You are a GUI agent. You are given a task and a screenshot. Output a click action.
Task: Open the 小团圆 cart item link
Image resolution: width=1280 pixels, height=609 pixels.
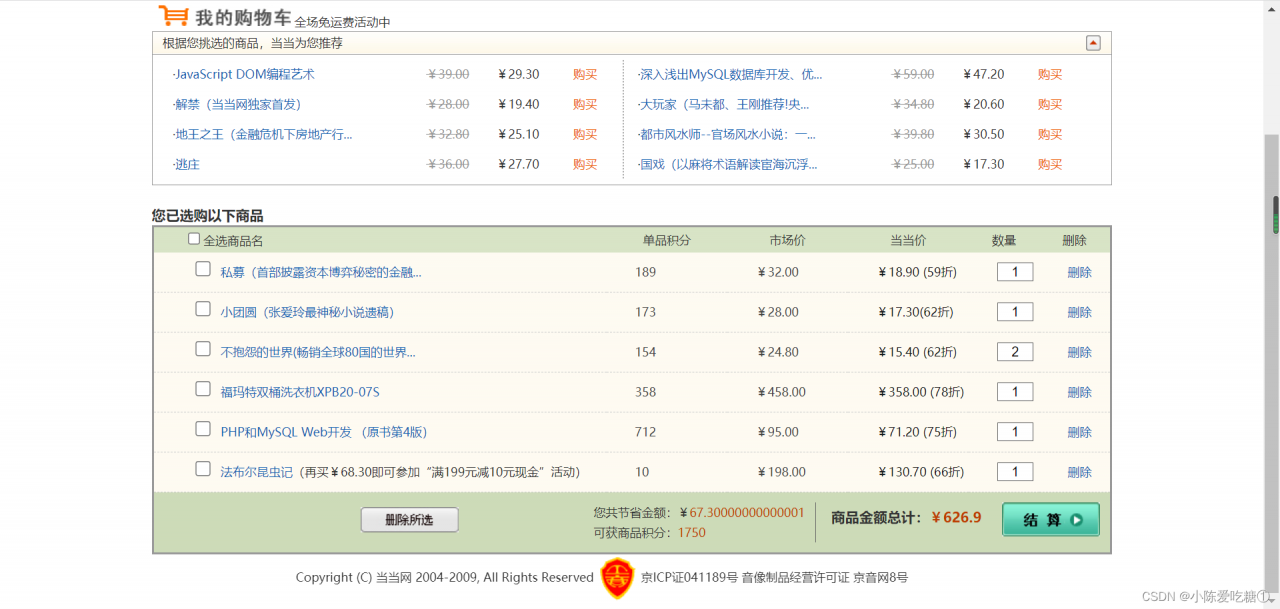pos(307,312)
